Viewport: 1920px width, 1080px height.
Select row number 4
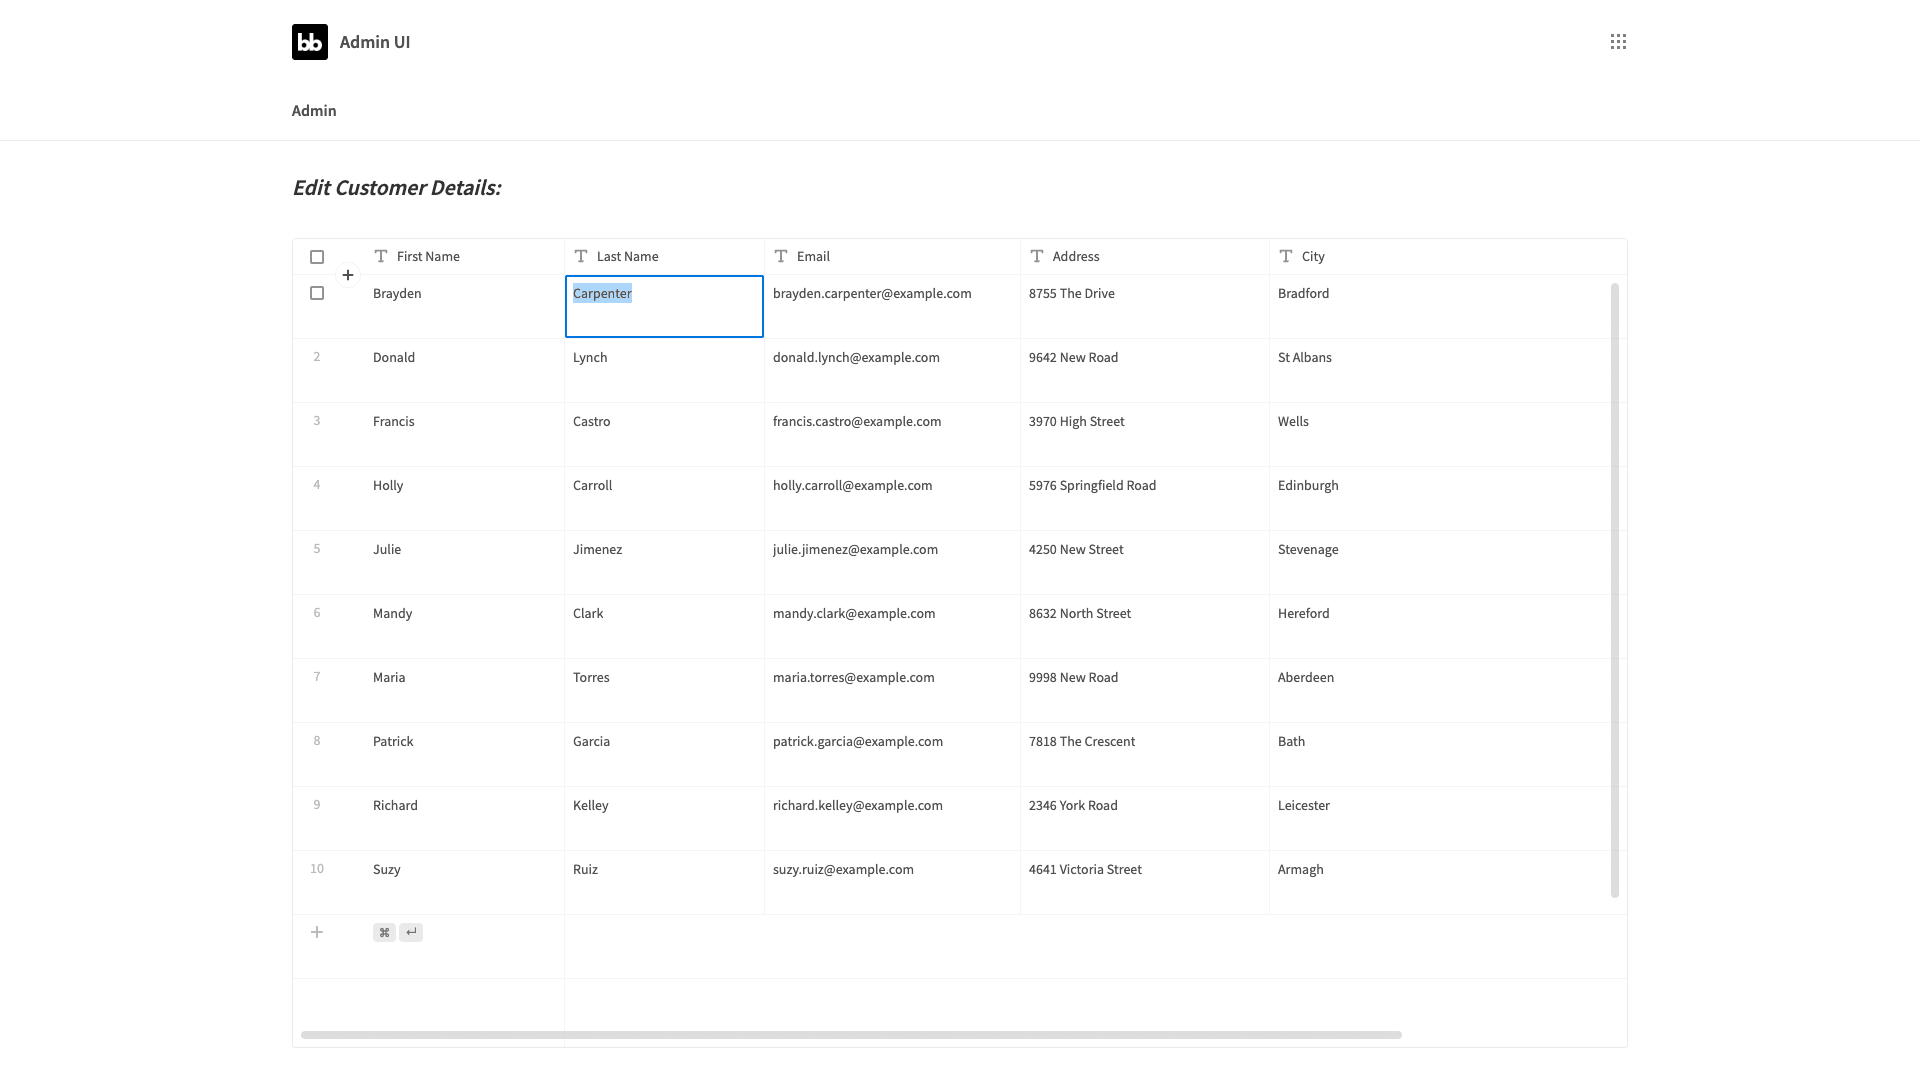317,485
